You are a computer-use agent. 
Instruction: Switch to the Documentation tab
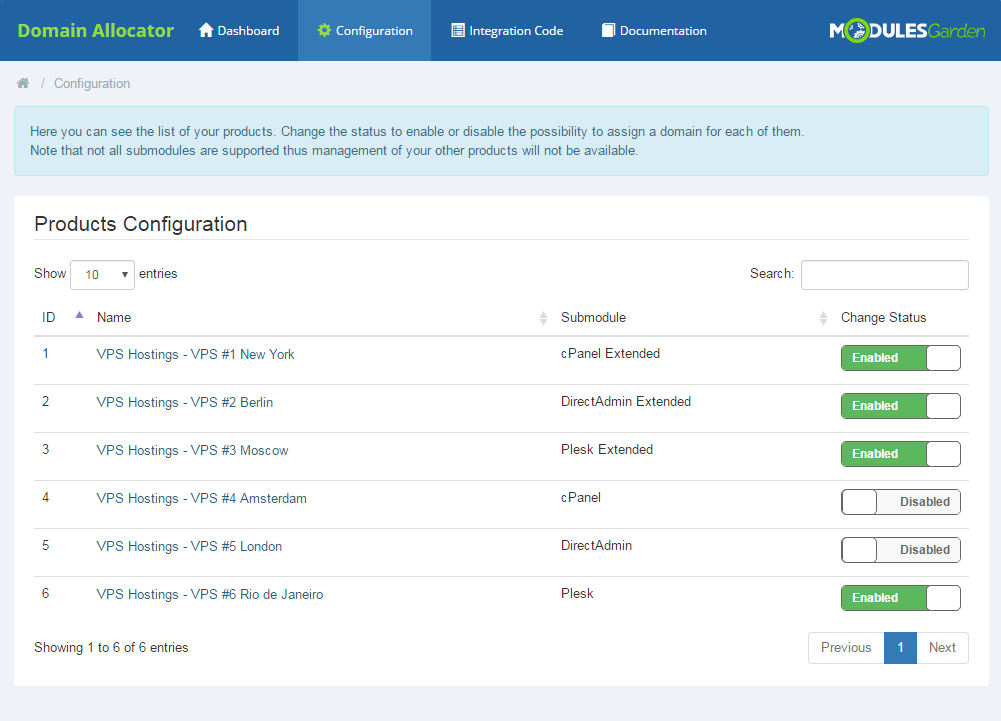[653, 30]
